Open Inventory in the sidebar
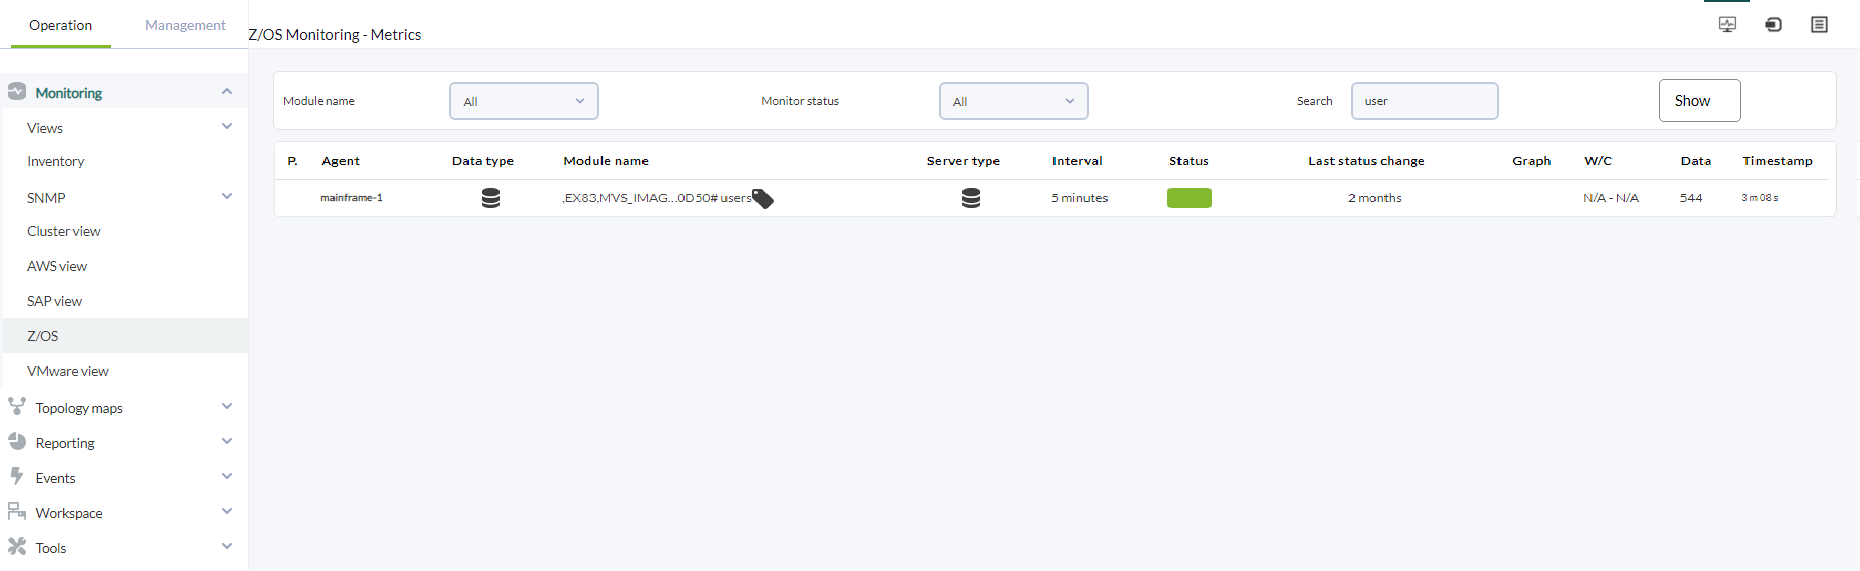The height and width of the screenshot is (571, 1860). click(x=56, y=161)
